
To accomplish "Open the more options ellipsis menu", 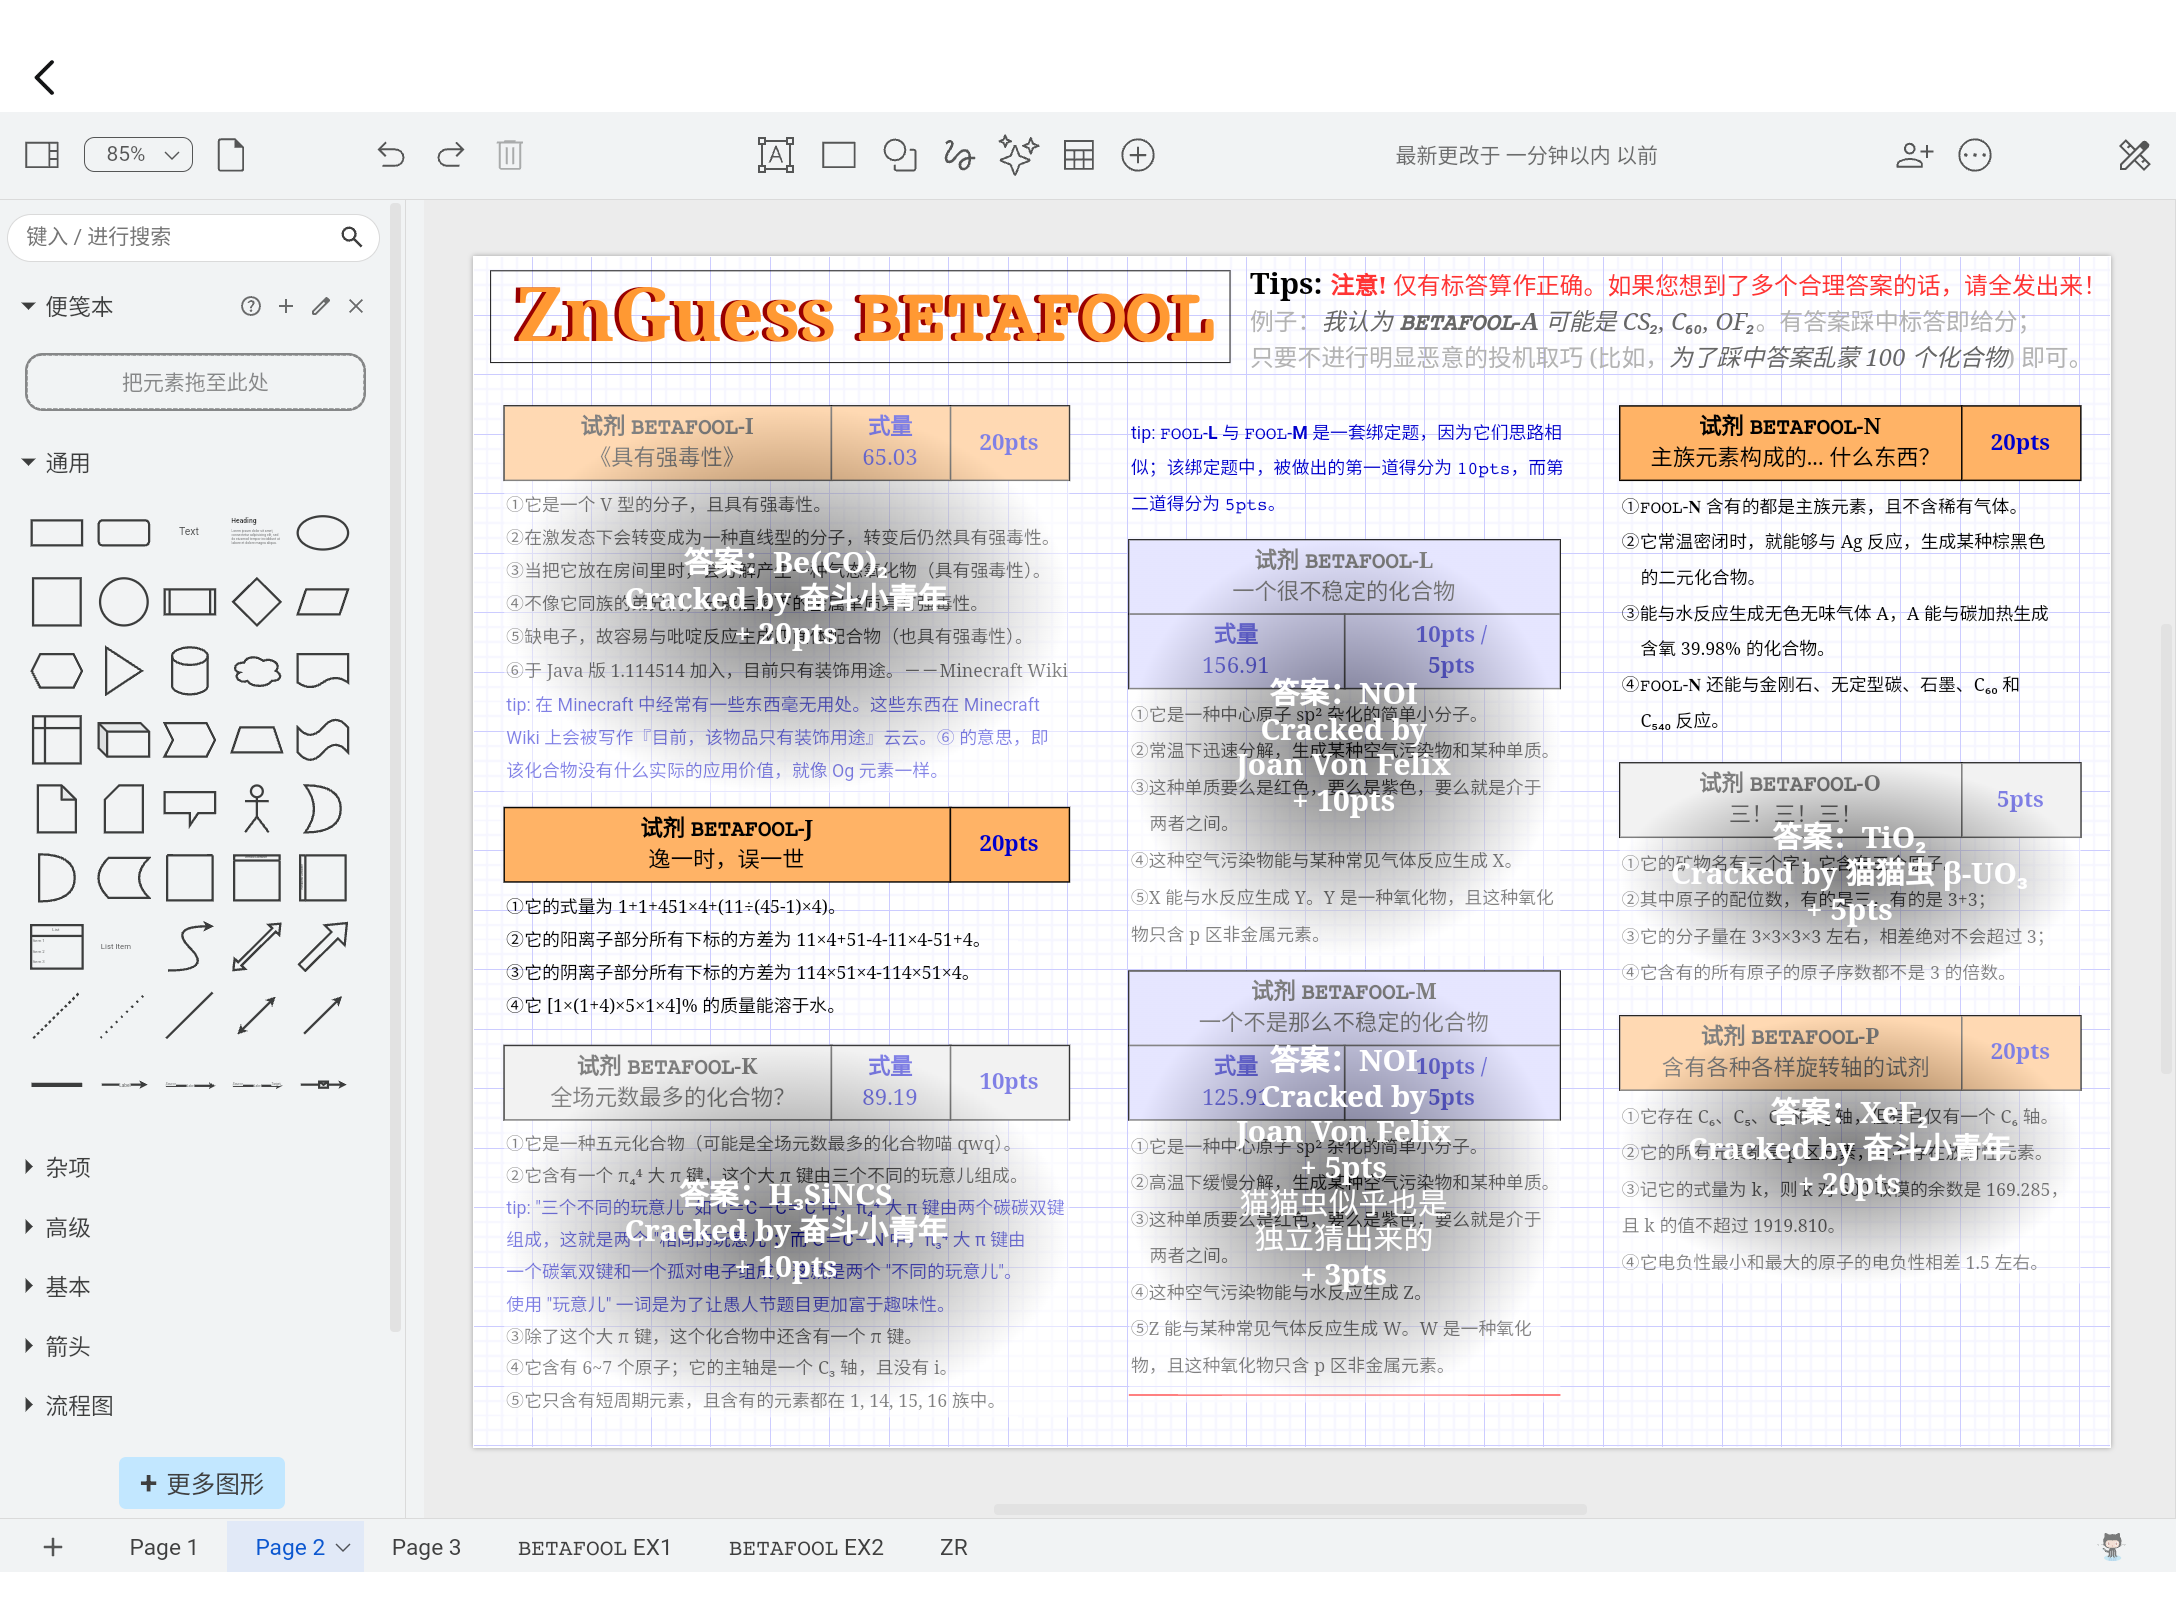I will point(1975,155).
